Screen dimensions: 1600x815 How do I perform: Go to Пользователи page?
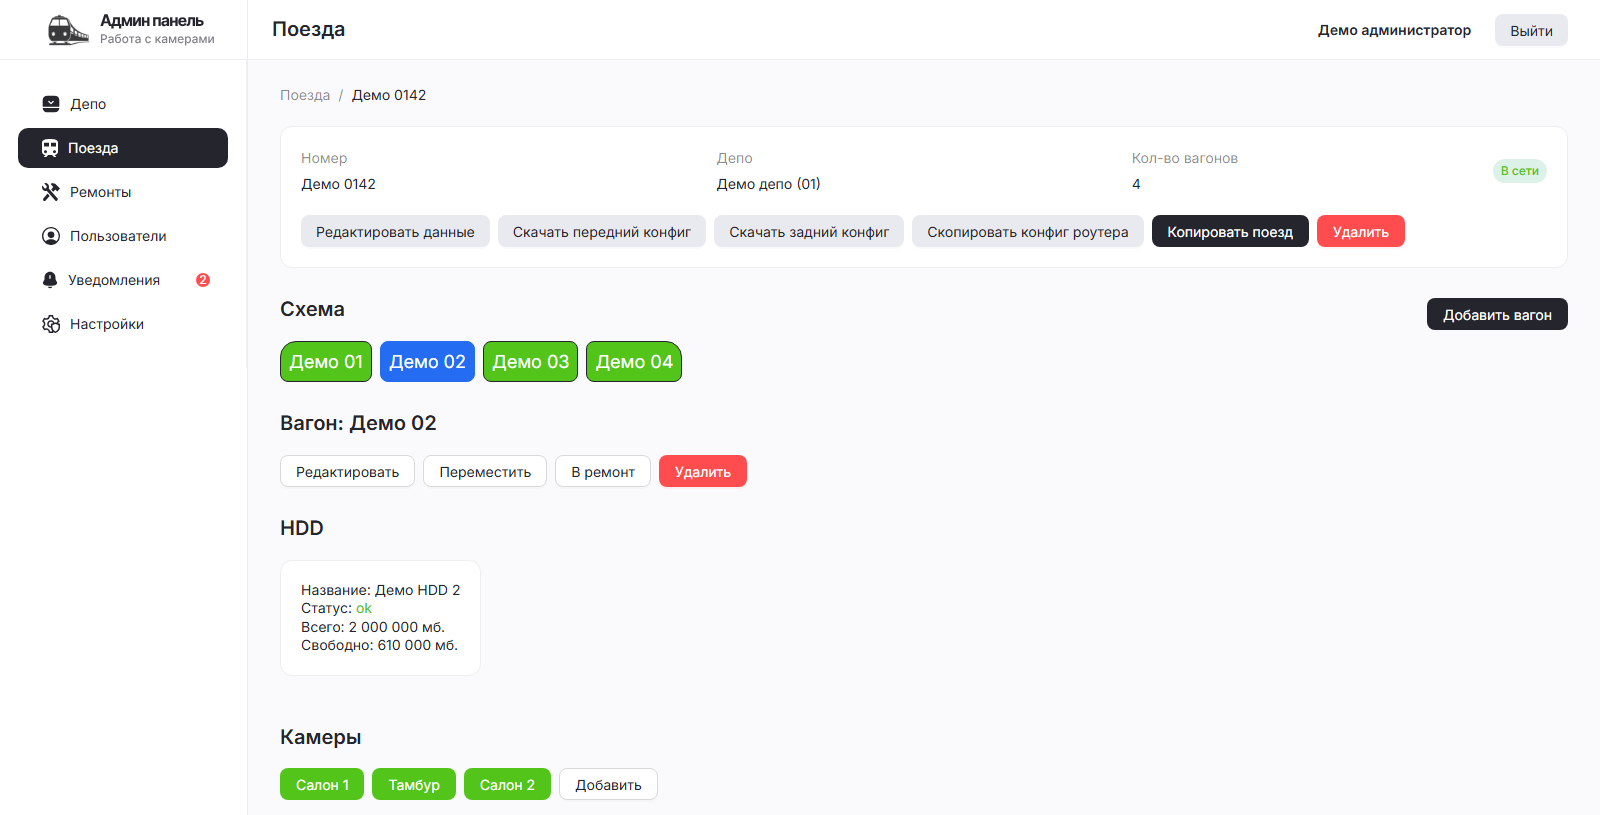123,236
